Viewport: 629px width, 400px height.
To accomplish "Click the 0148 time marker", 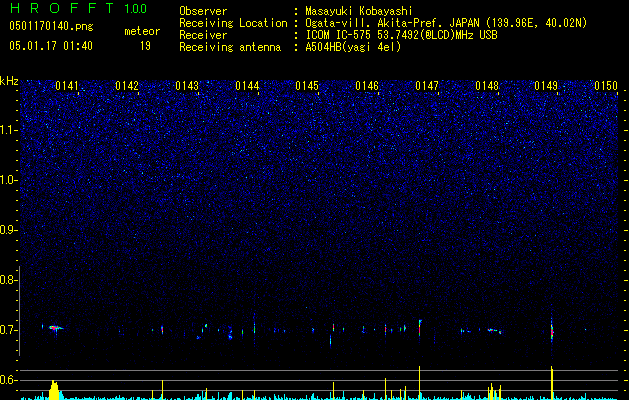I will 487,86.
